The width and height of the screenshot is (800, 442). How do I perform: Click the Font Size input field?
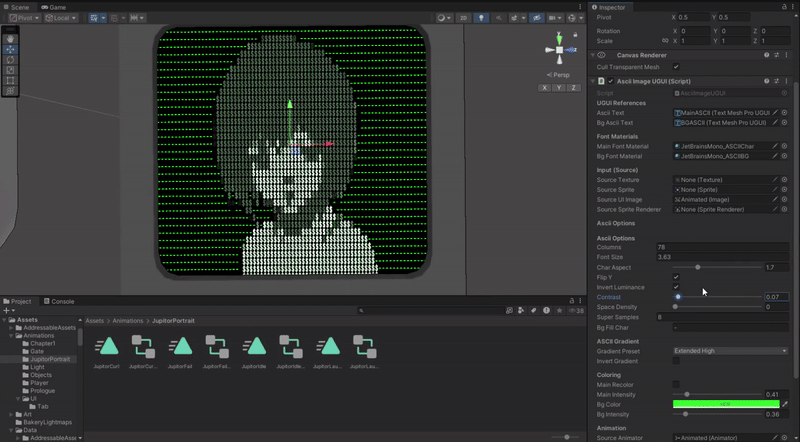click(x=722, y=257)
